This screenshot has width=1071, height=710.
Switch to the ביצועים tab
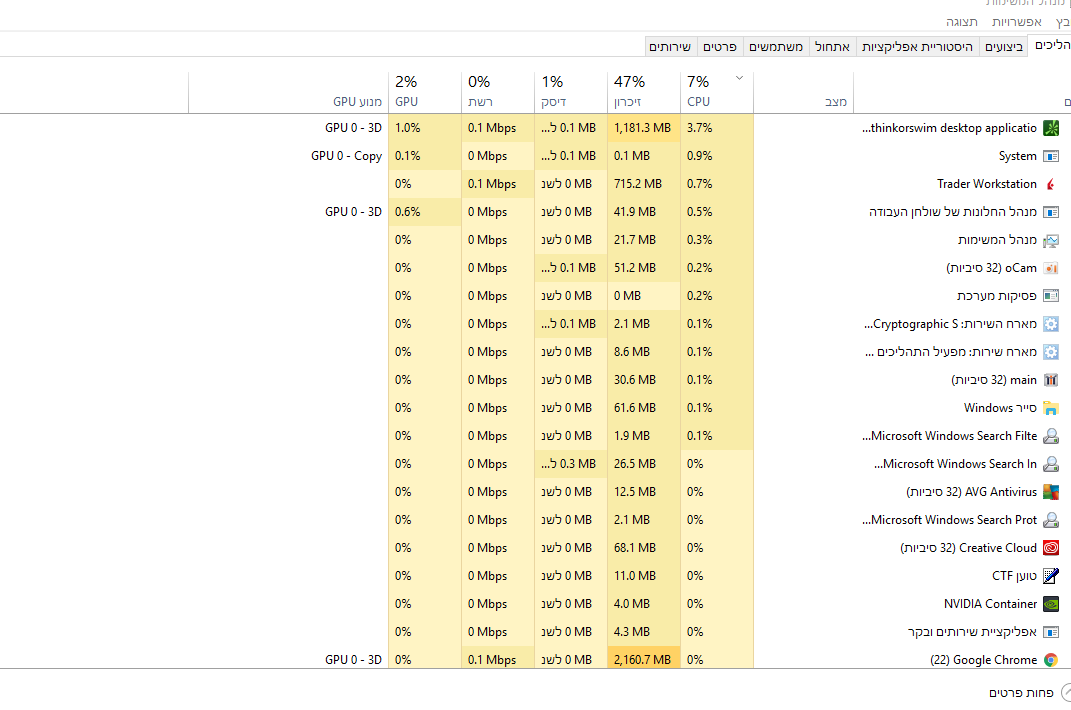[x=1003, y=46]
